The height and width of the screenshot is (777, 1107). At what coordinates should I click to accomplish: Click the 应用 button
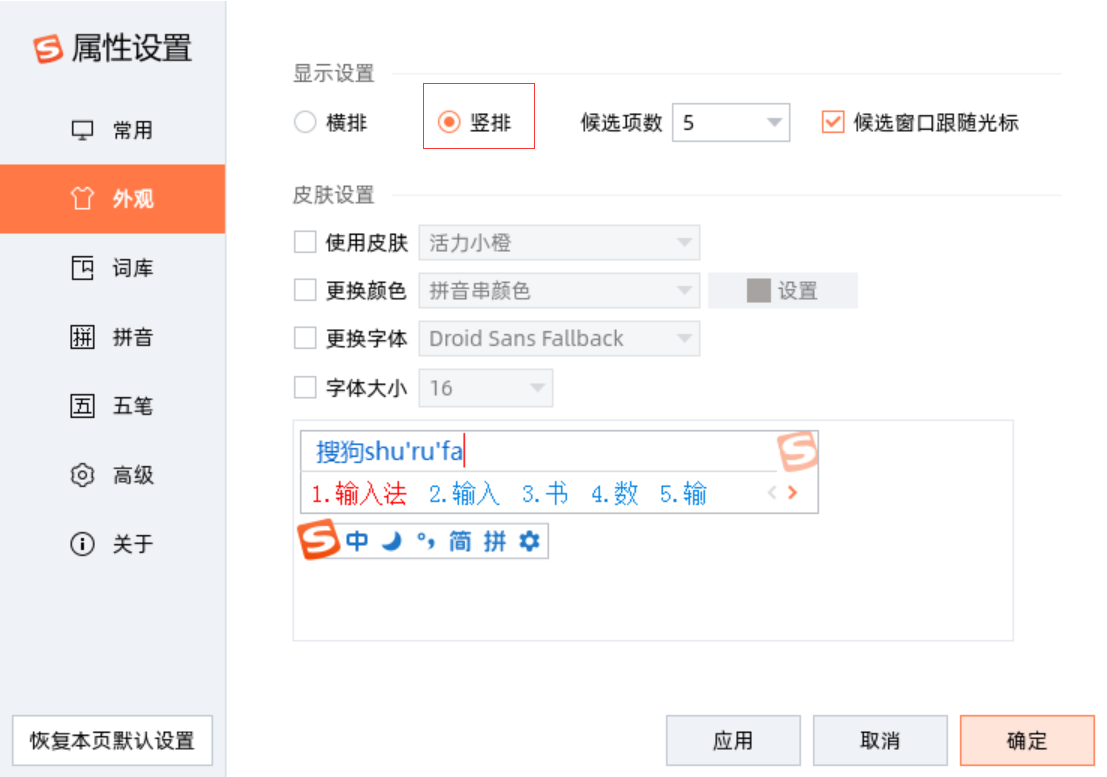coord(733,740)
